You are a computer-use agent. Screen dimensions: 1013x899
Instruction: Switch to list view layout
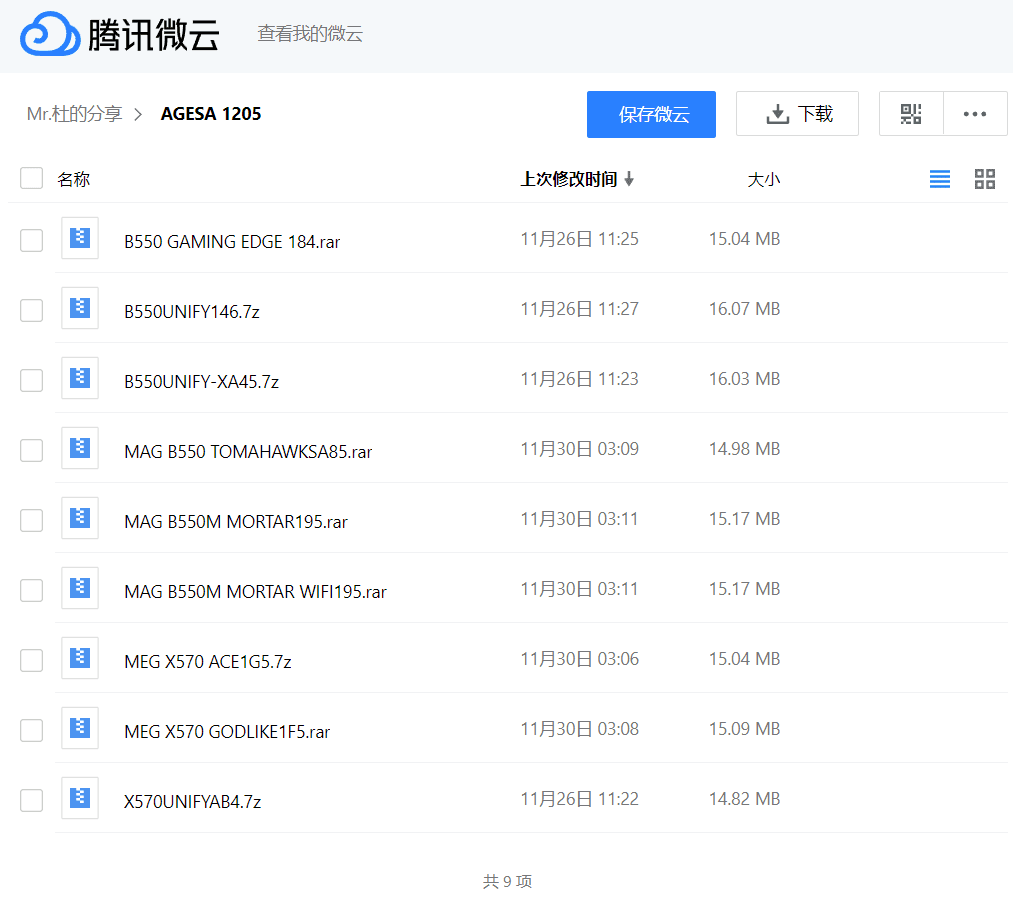click(939, 179)
